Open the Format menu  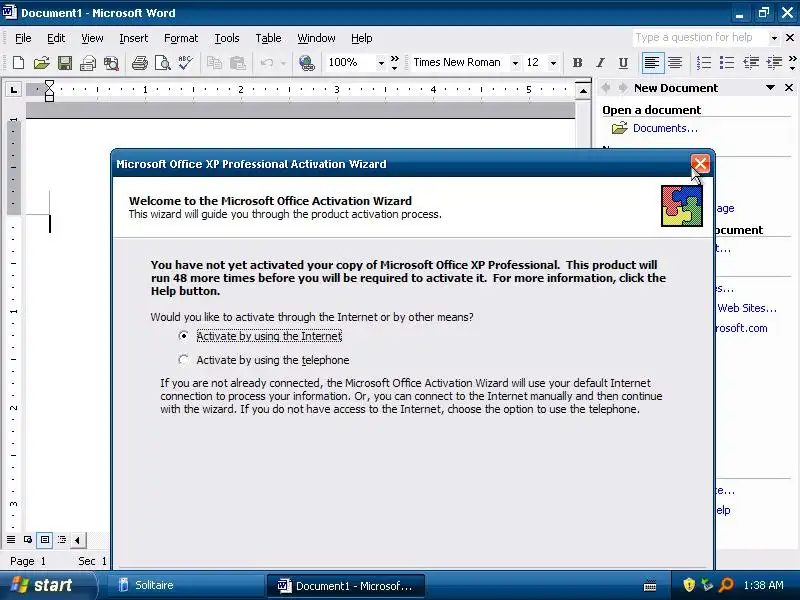pyautogui.click(x=181, y=38)
